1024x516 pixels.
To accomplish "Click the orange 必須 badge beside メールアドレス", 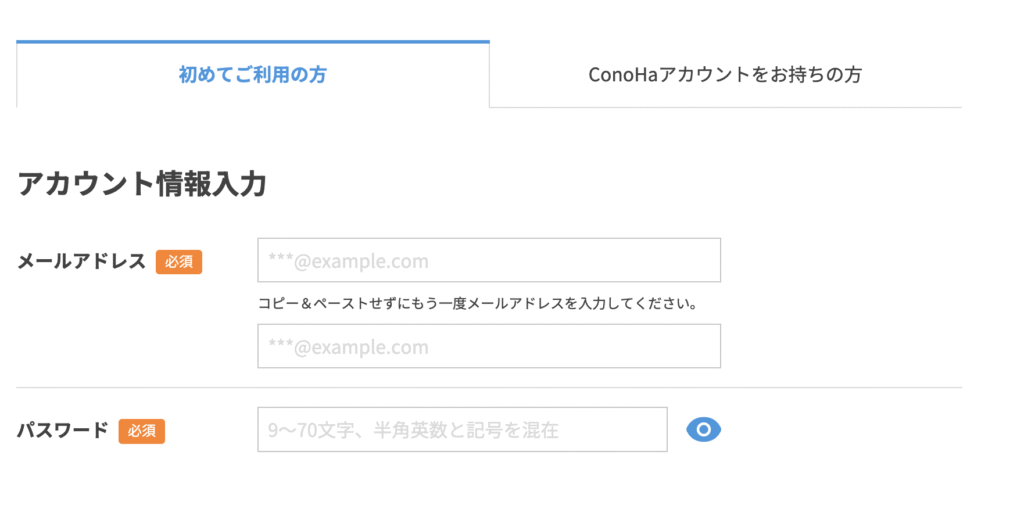I will 179,262.
